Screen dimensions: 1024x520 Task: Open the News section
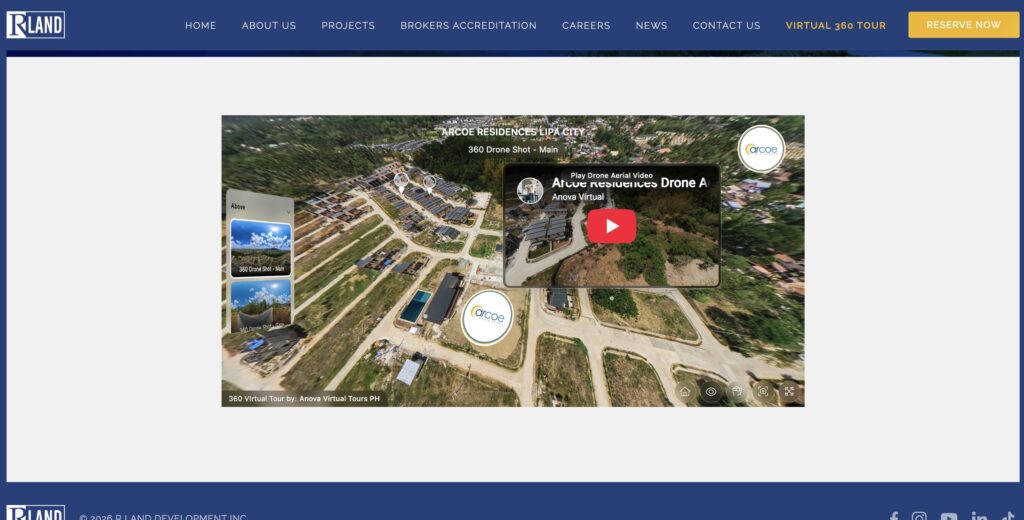[x=651, y=25]
